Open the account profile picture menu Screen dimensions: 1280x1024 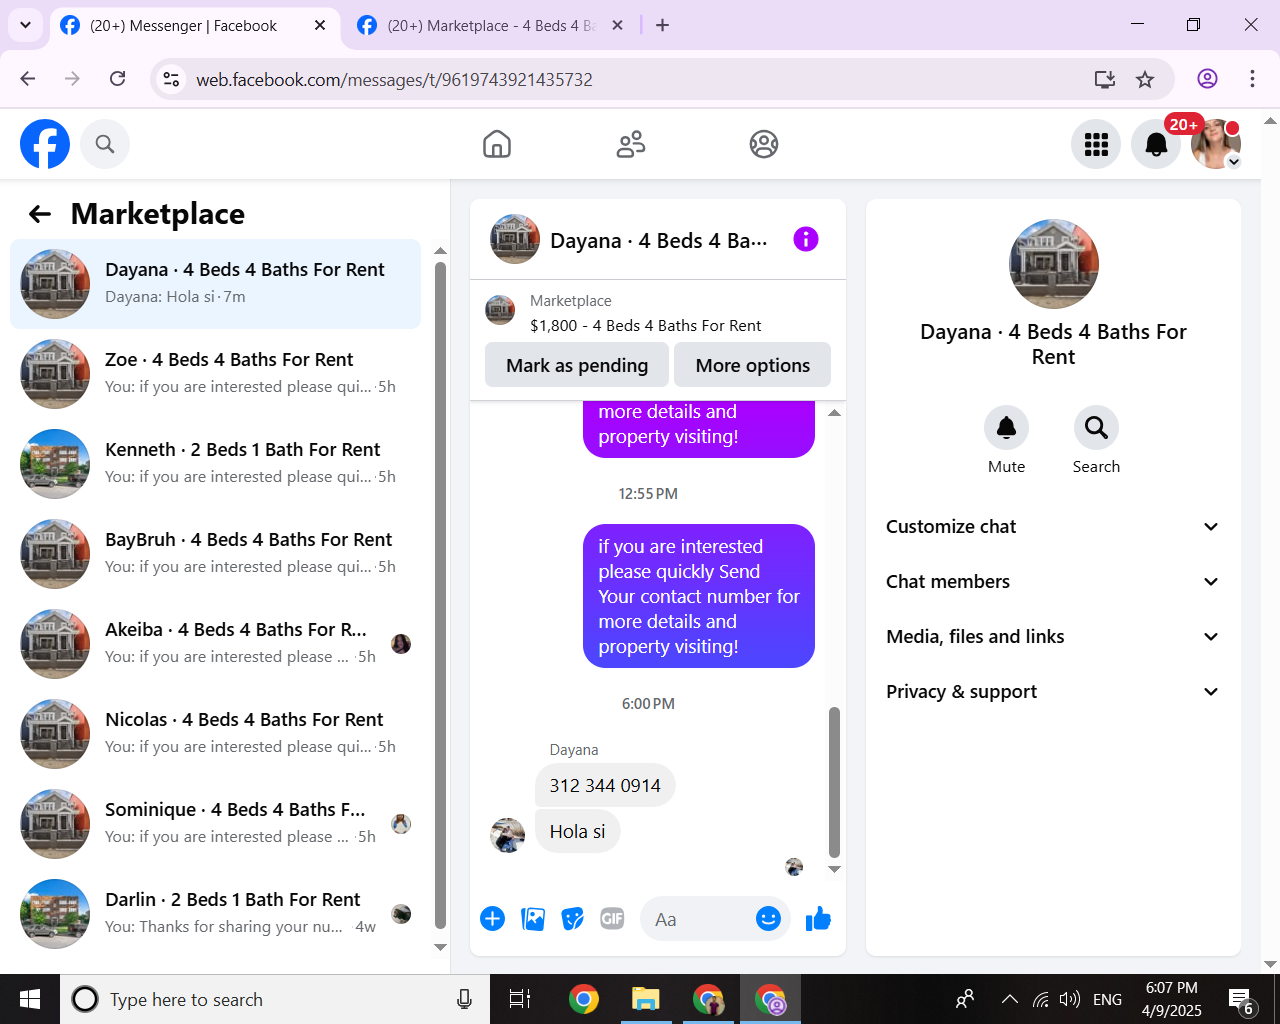[1216, 144]
